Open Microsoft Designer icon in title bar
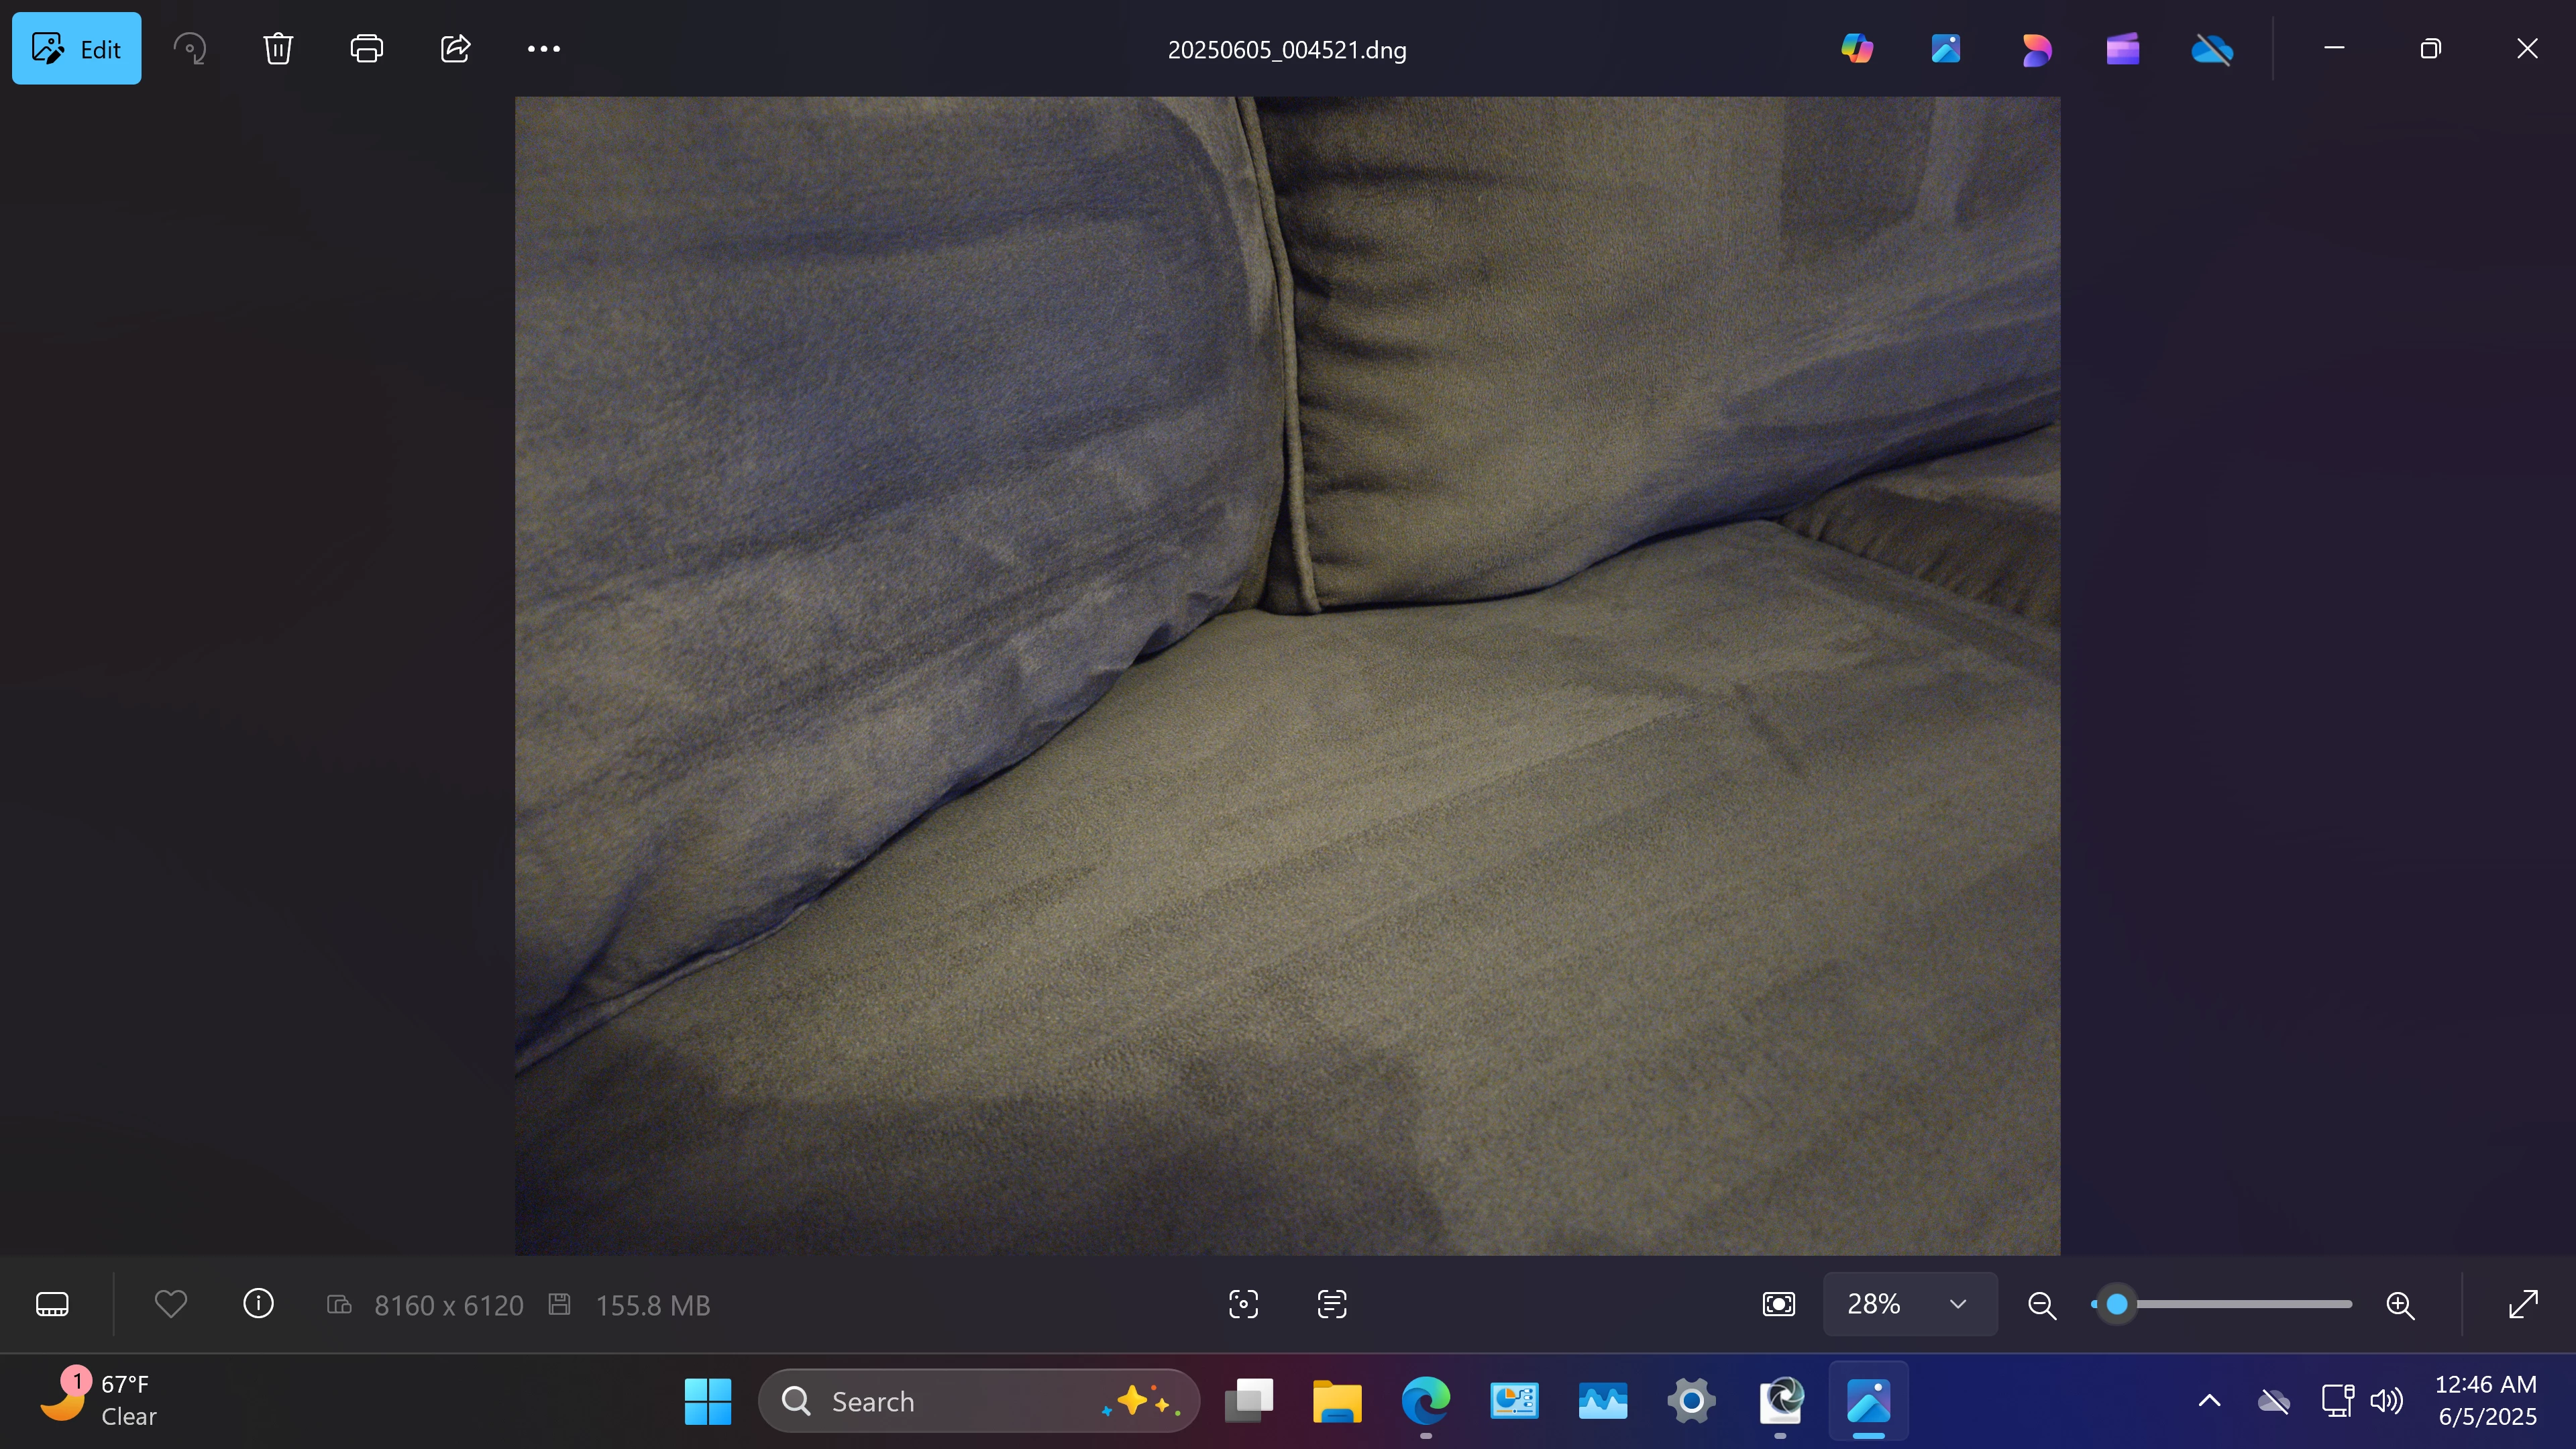 point(2035,49)
